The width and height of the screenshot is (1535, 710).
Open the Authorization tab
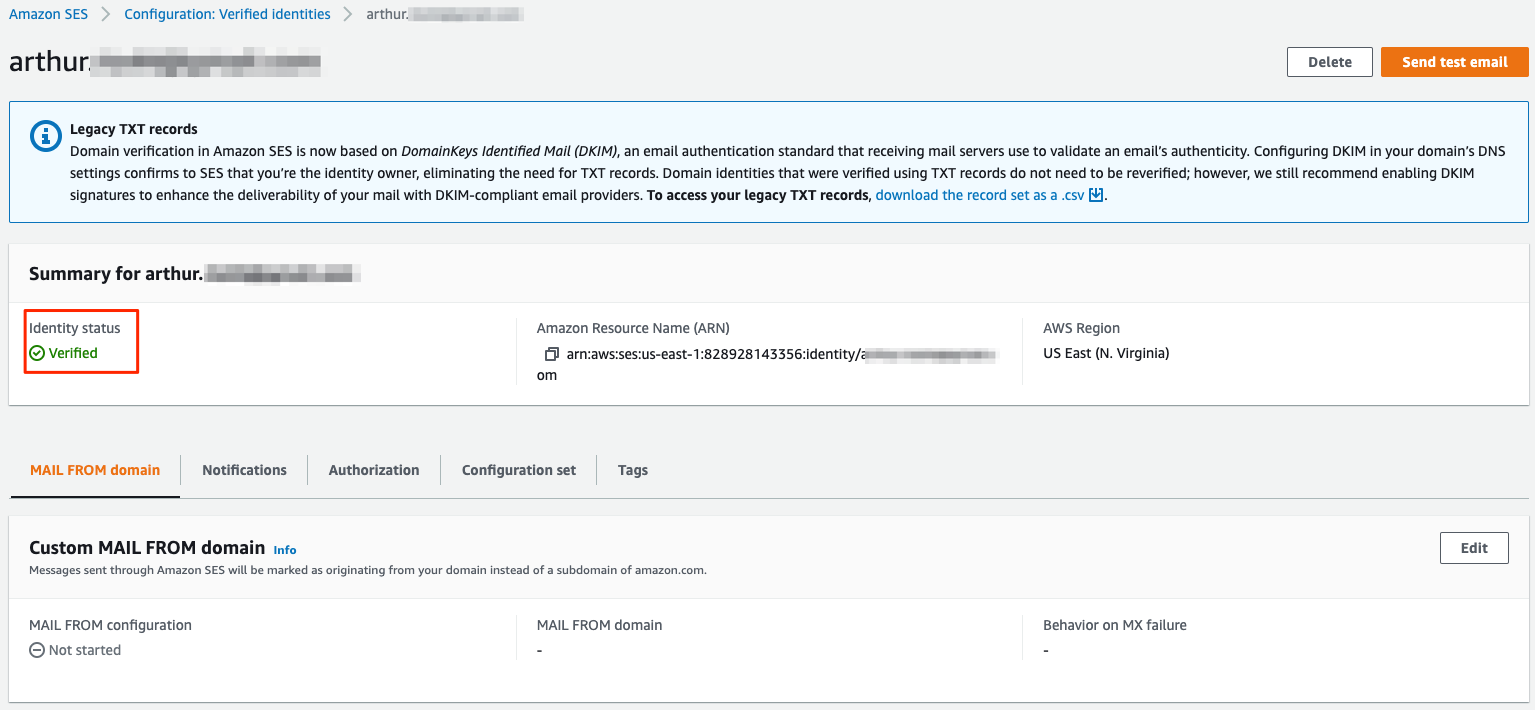pyautogui.click(x=374, y=470)
